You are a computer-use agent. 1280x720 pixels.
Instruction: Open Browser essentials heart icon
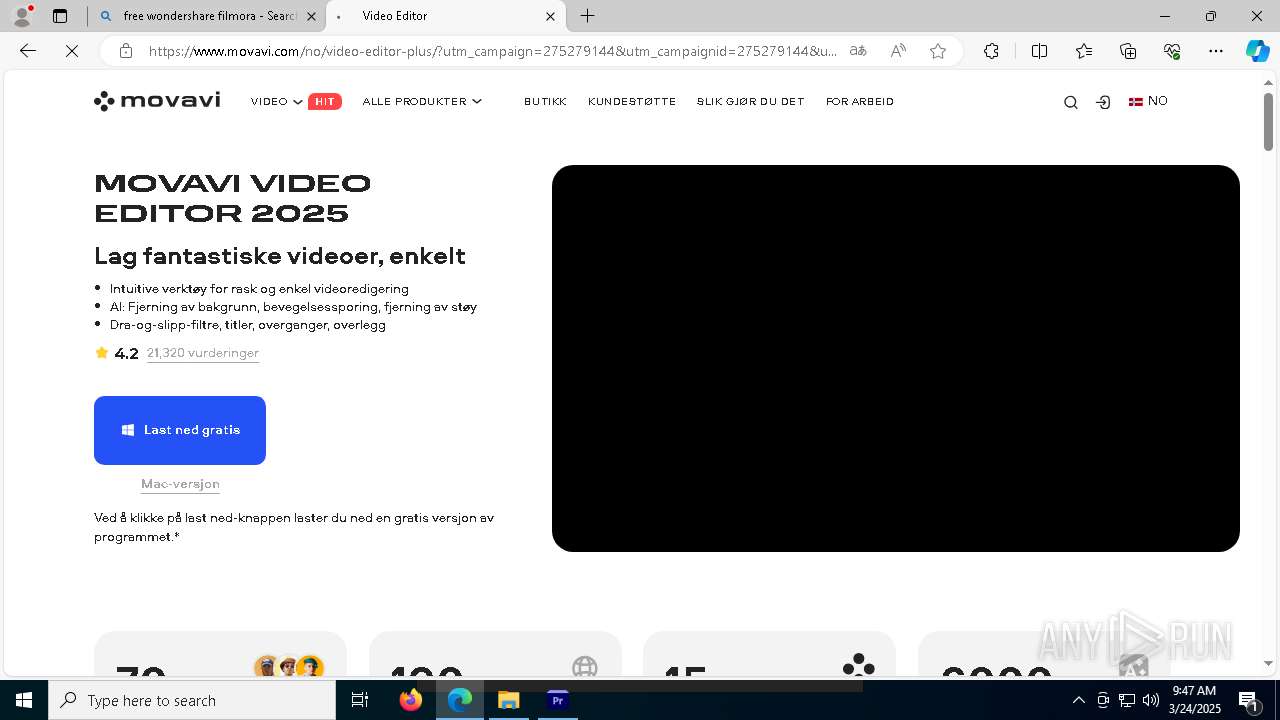[x=1172, y=51]
